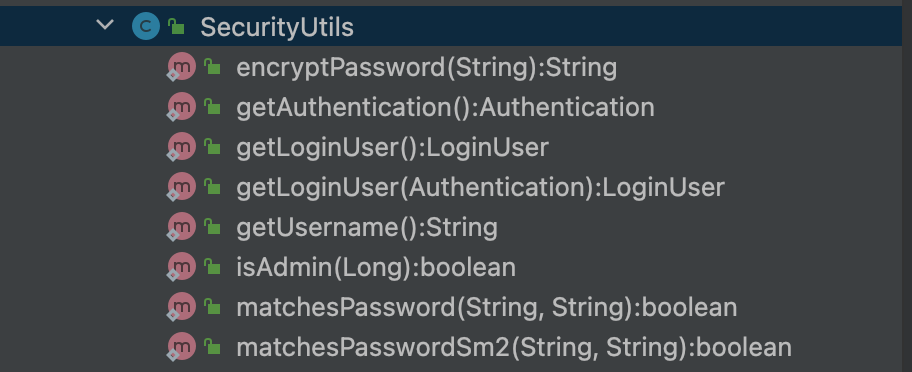
Task: Click the green lock icon beside SecurityUtils
Action: click(176, 26)
